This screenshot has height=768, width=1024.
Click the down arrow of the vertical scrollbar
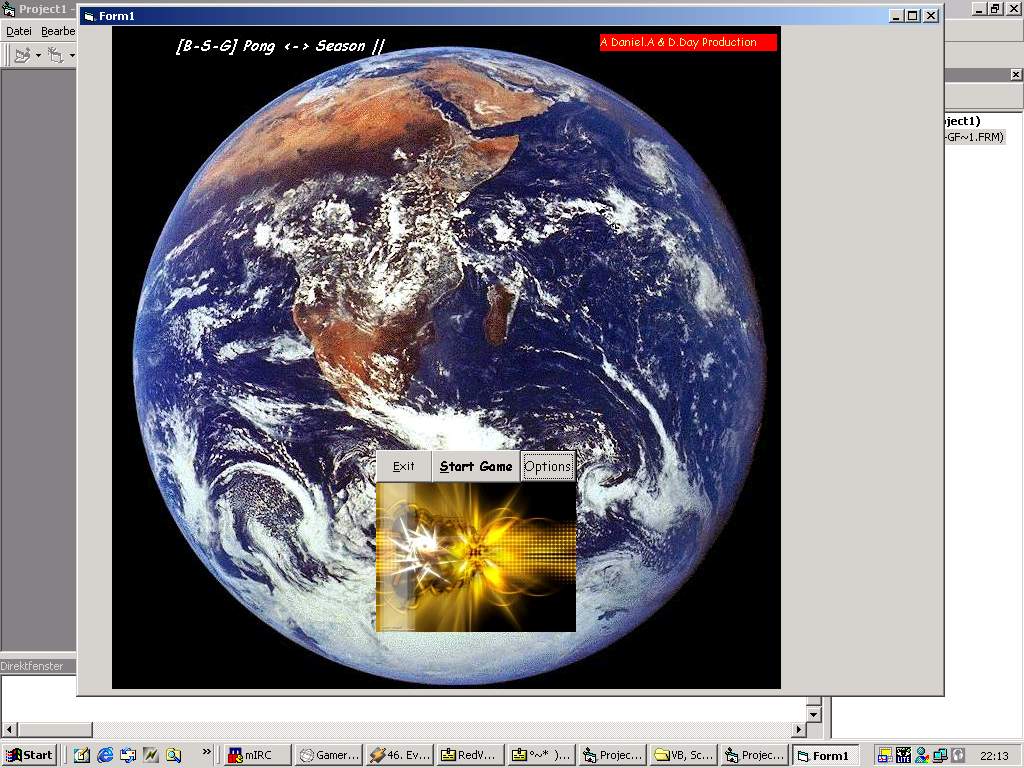tap(813, 714)
